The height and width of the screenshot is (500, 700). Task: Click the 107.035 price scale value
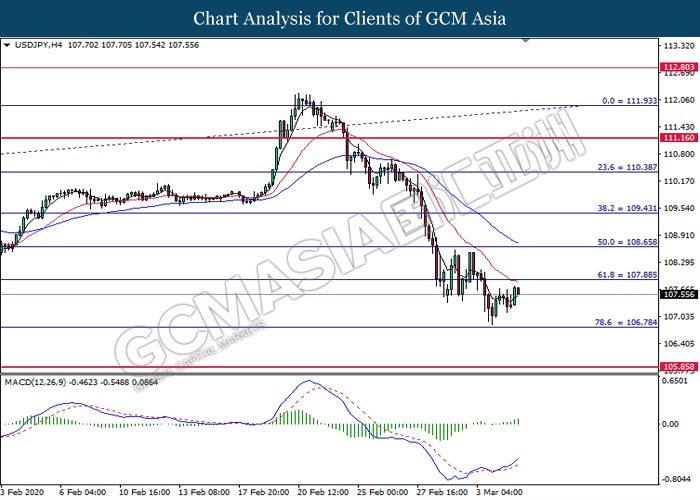click(x=679, y=317)
